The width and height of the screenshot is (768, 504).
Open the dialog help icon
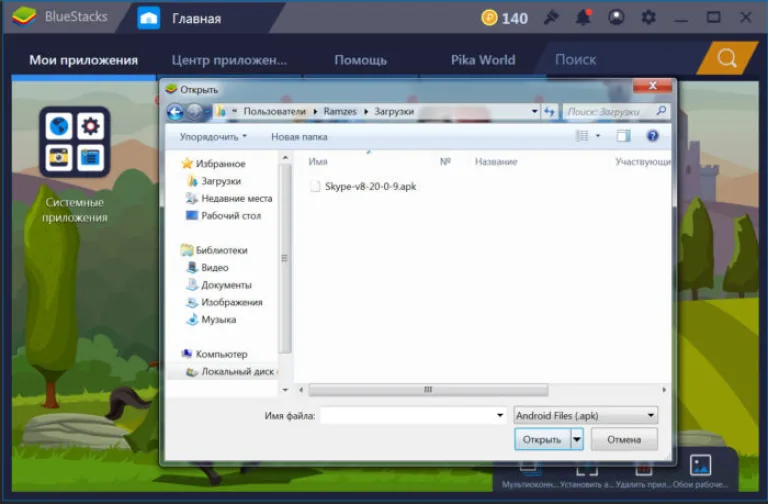tap(652, 136)
